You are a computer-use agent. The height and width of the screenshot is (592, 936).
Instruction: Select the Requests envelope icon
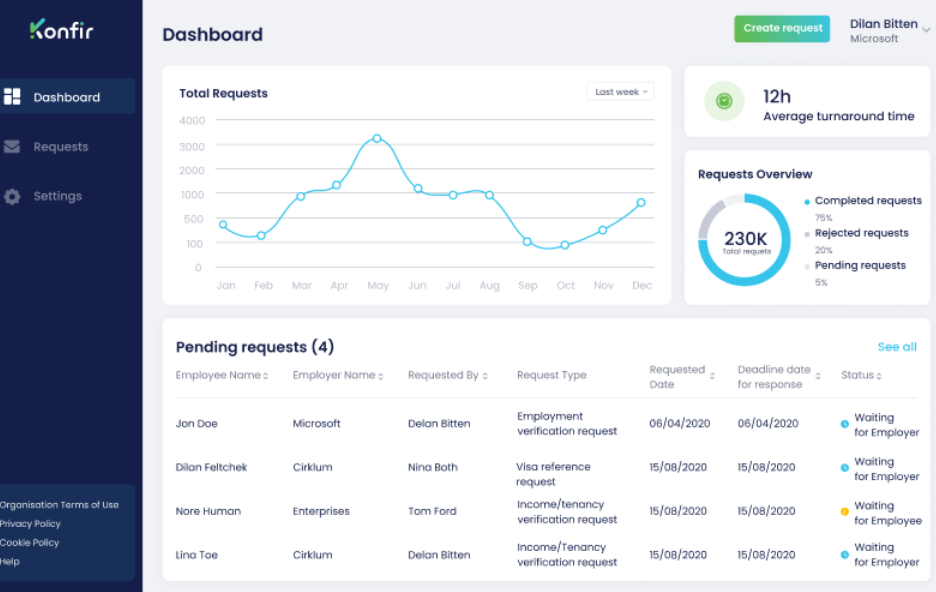point(12,146)
